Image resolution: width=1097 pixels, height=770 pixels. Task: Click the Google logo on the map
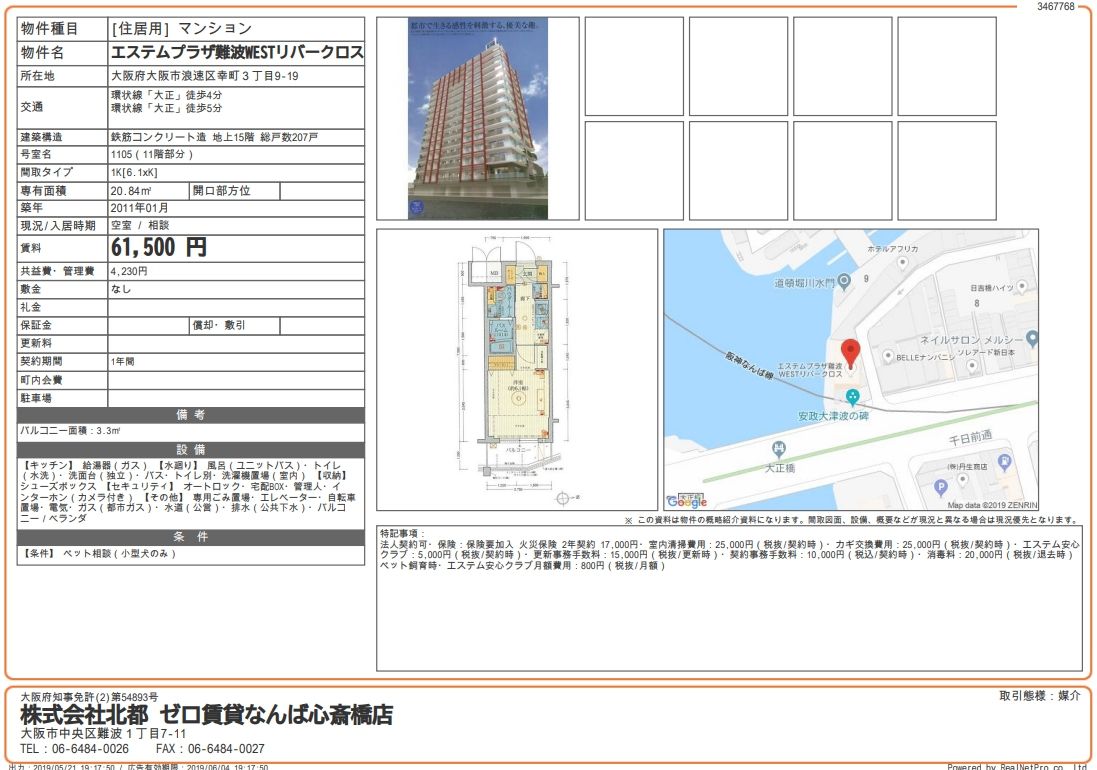(x=687, y=501)
